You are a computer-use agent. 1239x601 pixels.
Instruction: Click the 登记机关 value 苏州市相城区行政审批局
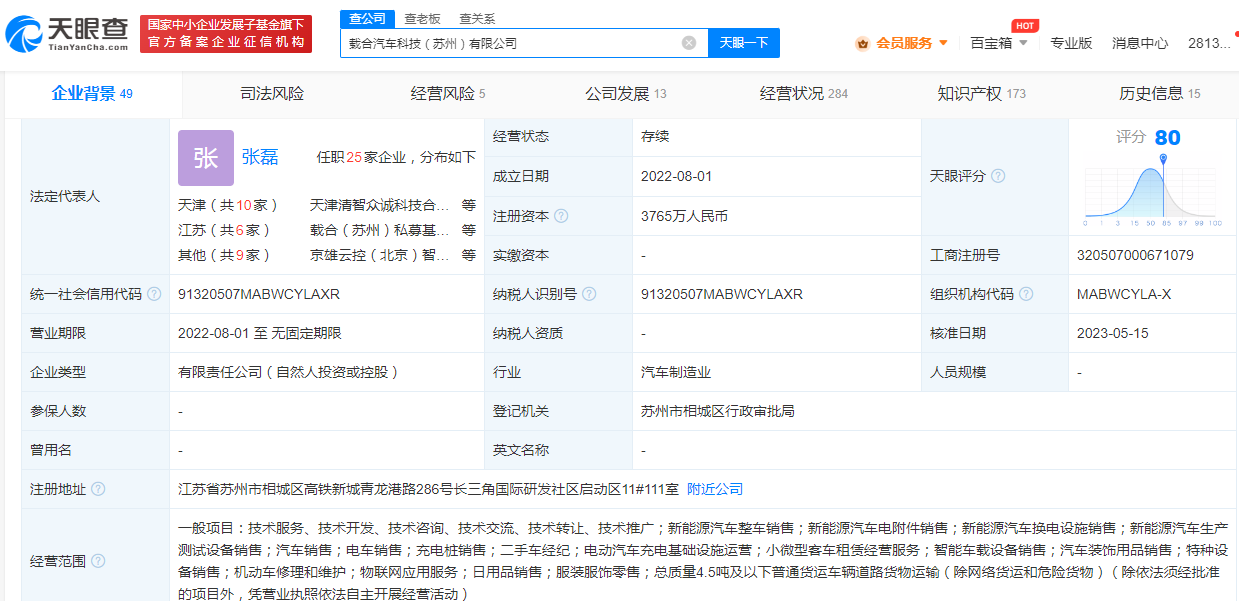718,411
